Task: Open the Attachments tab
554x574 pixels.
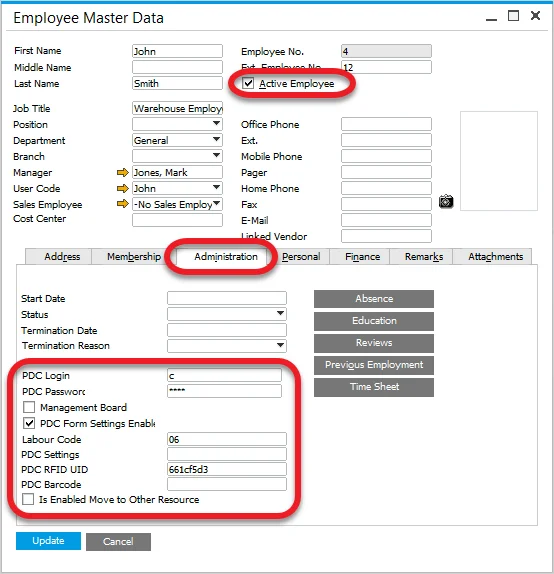Action: (x=492, y=256)
